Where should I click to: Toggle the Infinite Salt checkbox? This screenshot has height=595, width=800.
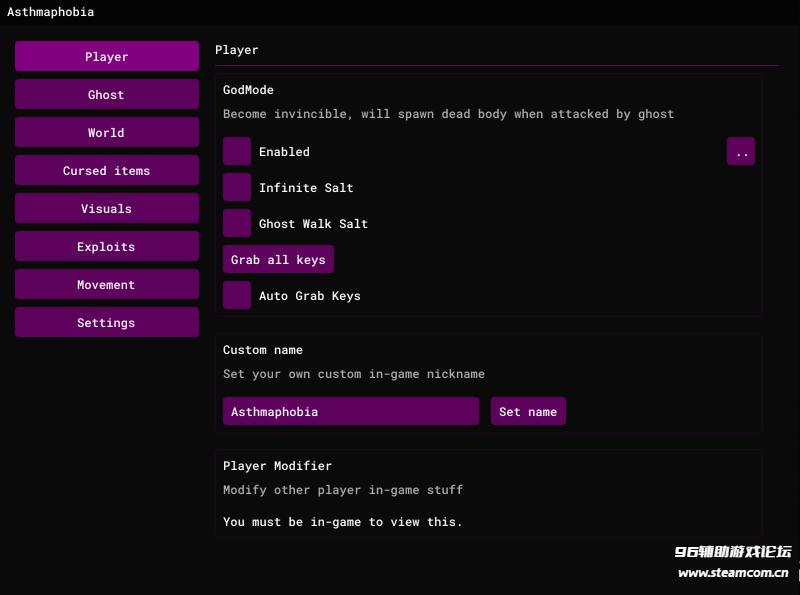click(x=237, y=188)
